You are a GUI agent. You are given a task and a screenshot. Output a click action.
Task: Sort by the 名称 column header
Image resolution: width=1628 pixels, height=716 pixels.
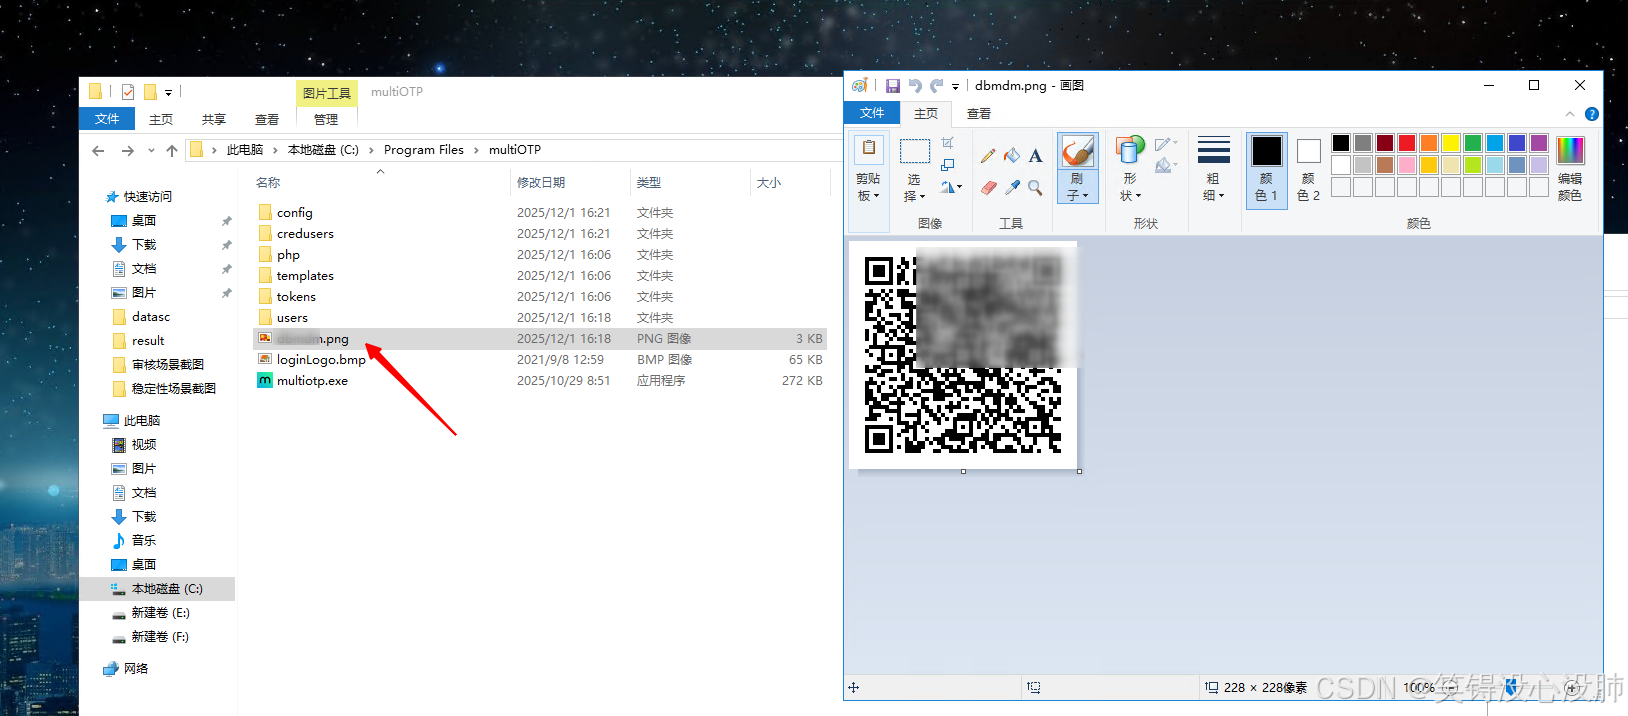[x=267, y=183]
